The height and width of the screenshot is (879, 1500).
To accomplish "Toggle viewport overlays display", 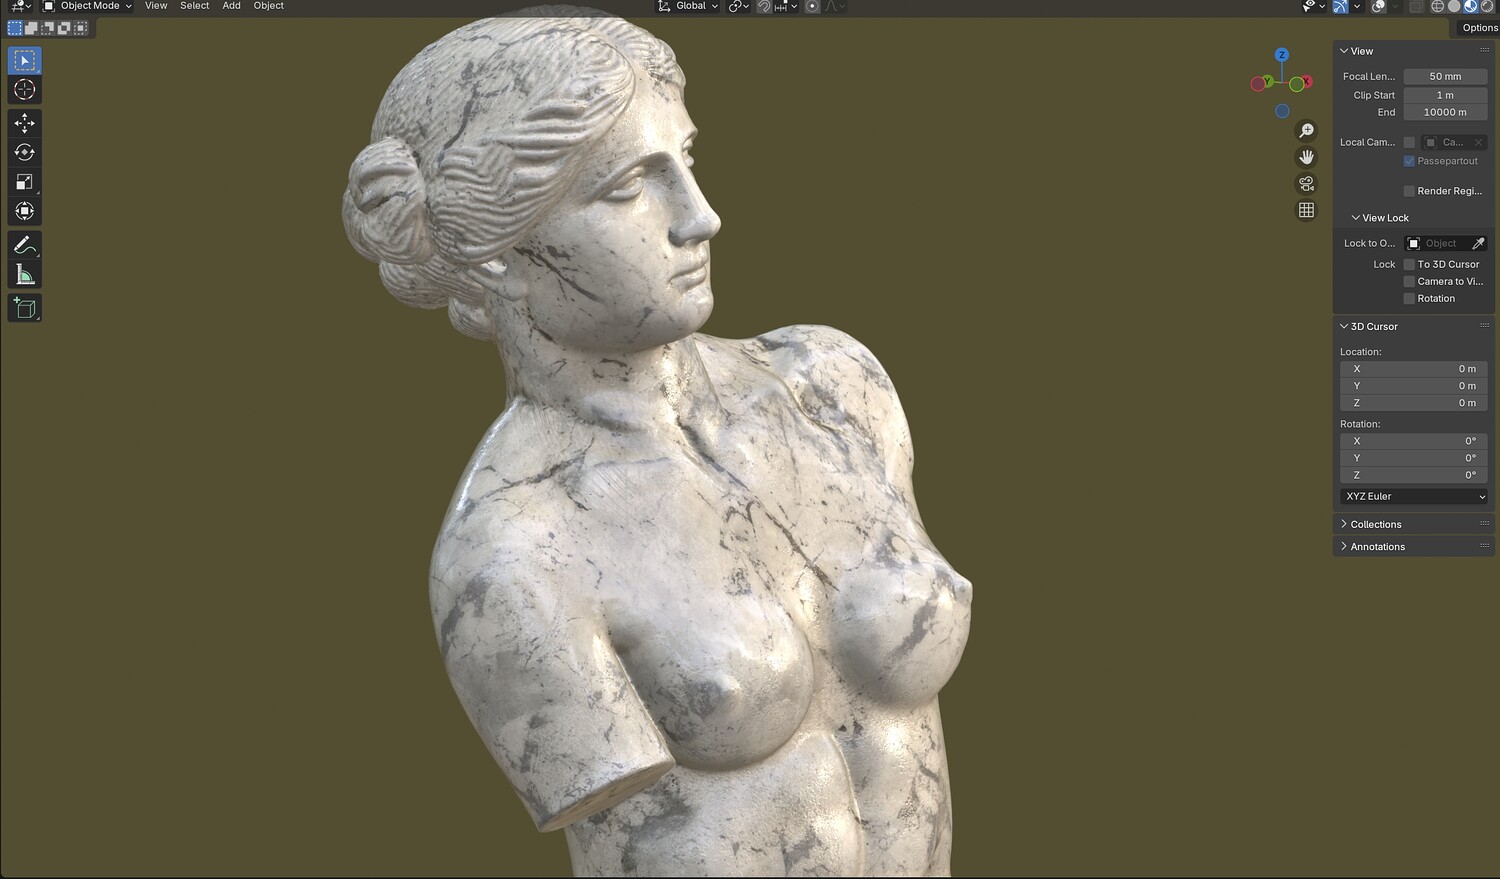I will coord(1378,6).
